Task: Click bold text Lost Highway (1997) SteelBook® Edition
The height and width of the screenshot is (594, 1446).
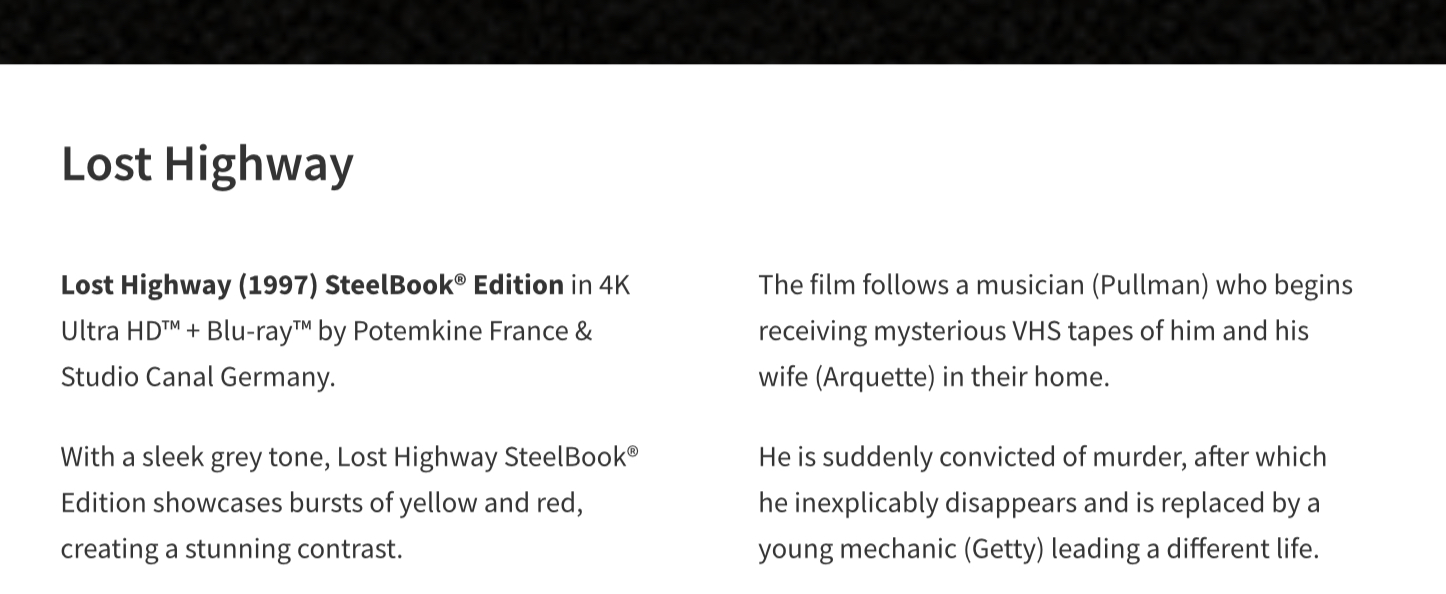Action: 312,285
